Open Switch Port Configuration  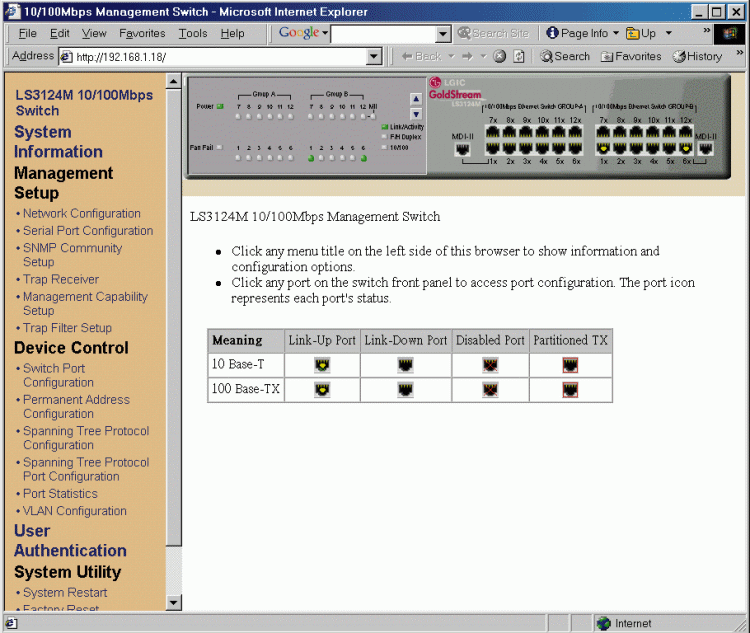pyautogui.click(x=58, y=375)
